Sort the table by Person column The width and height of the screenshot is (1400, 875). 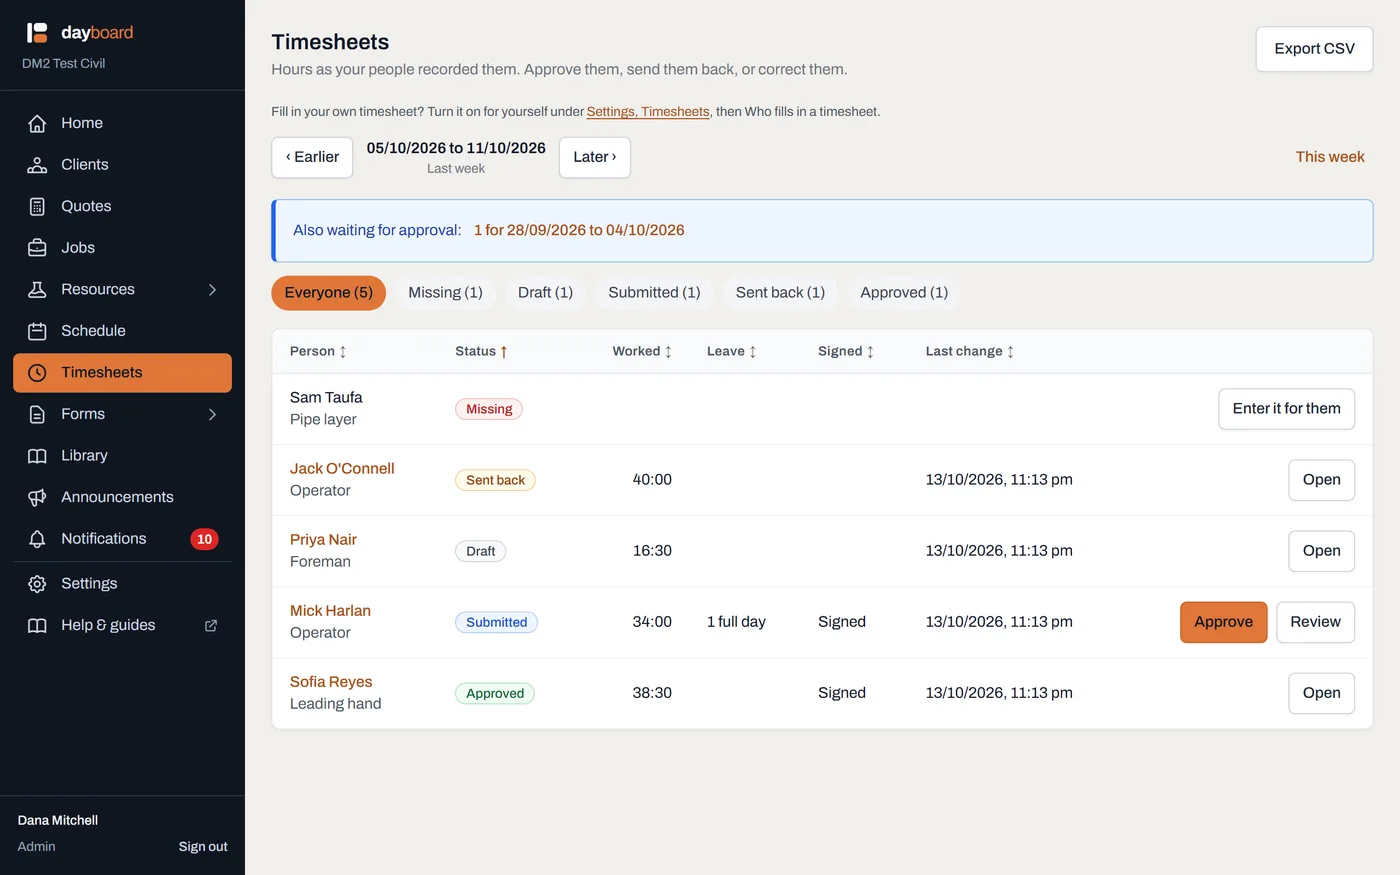(x=318, y=351)
